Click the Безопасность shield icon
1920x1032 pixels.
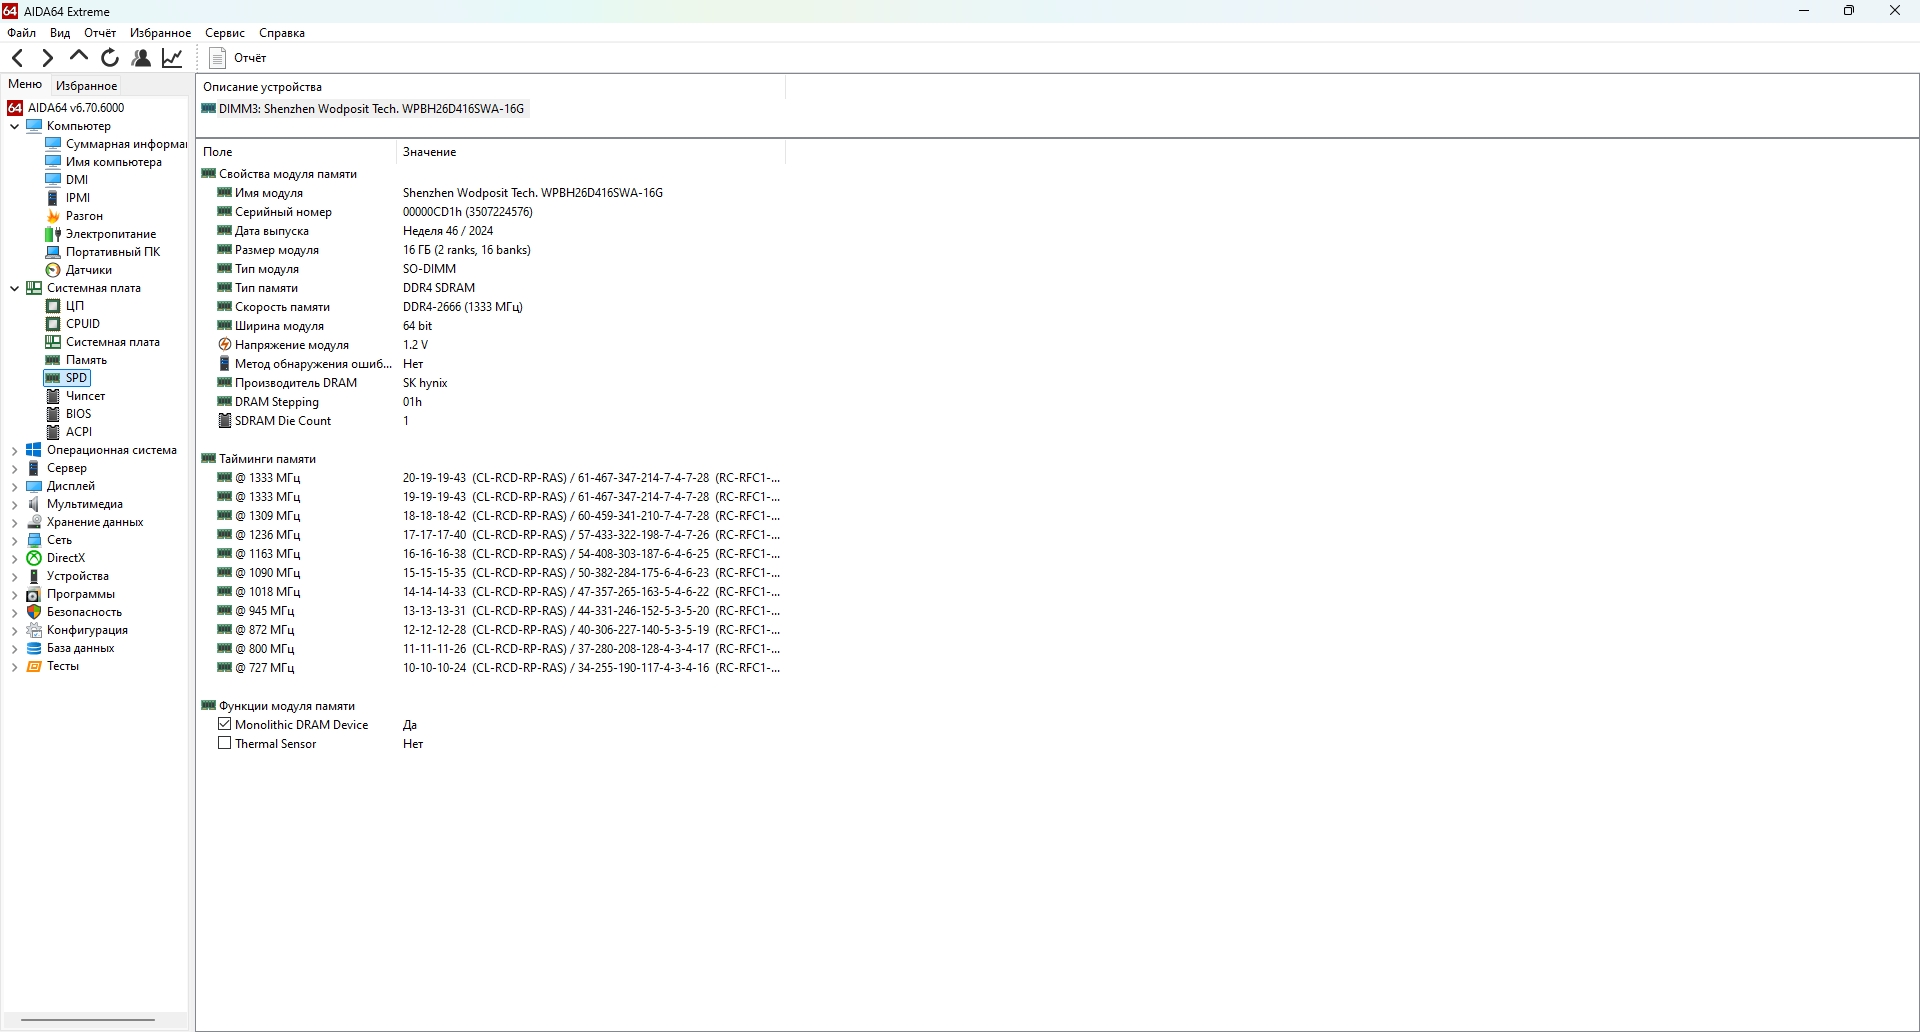click(x=34, y=612)
